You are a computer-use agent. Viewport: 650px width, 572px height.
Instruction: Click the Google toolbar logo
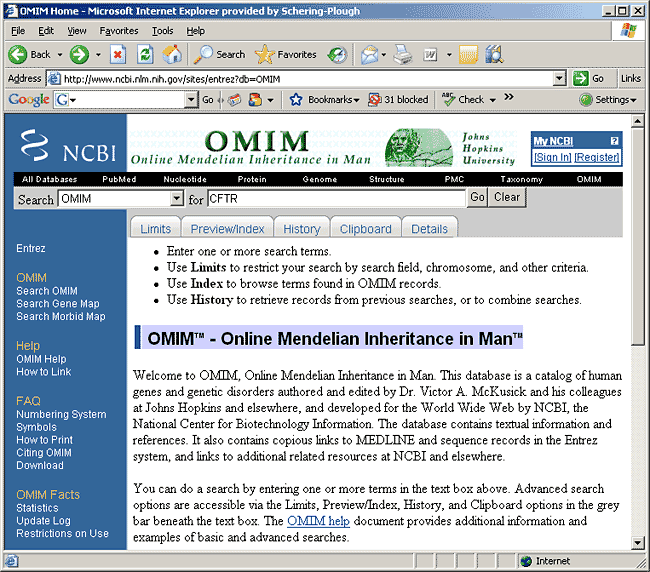(29, 99)
